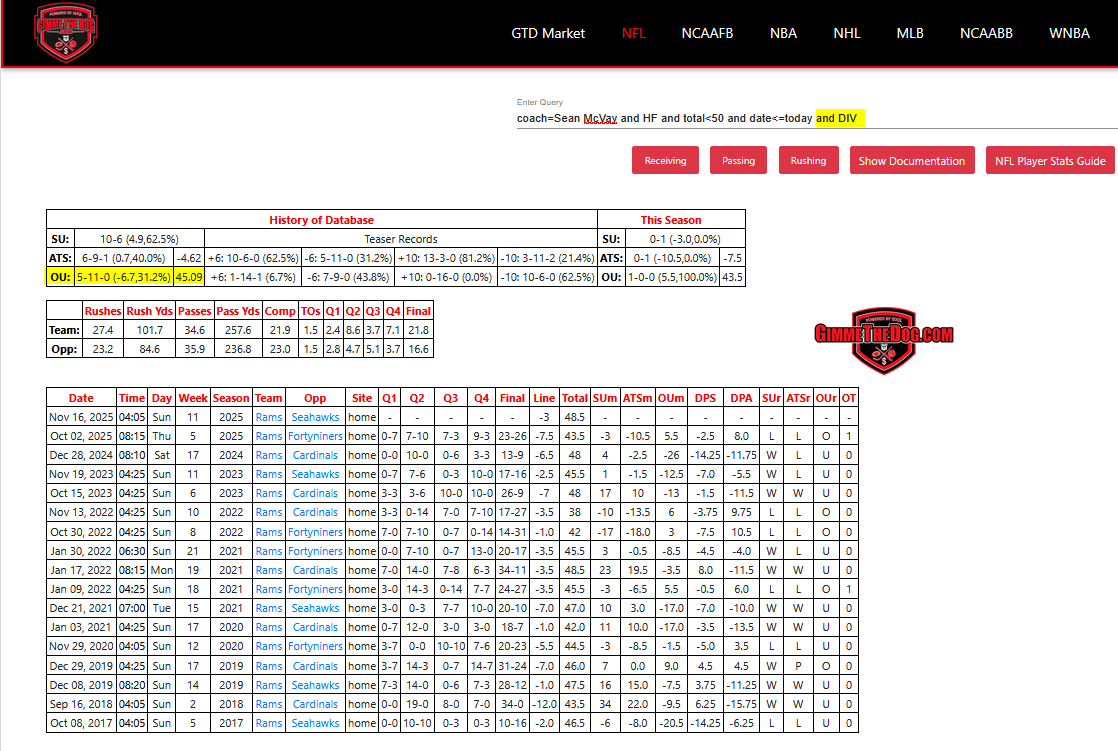Open Seahawks link in Dec 08, 2019 row
The height and width of the screenshot is (751, 1118).
point(315,685)
